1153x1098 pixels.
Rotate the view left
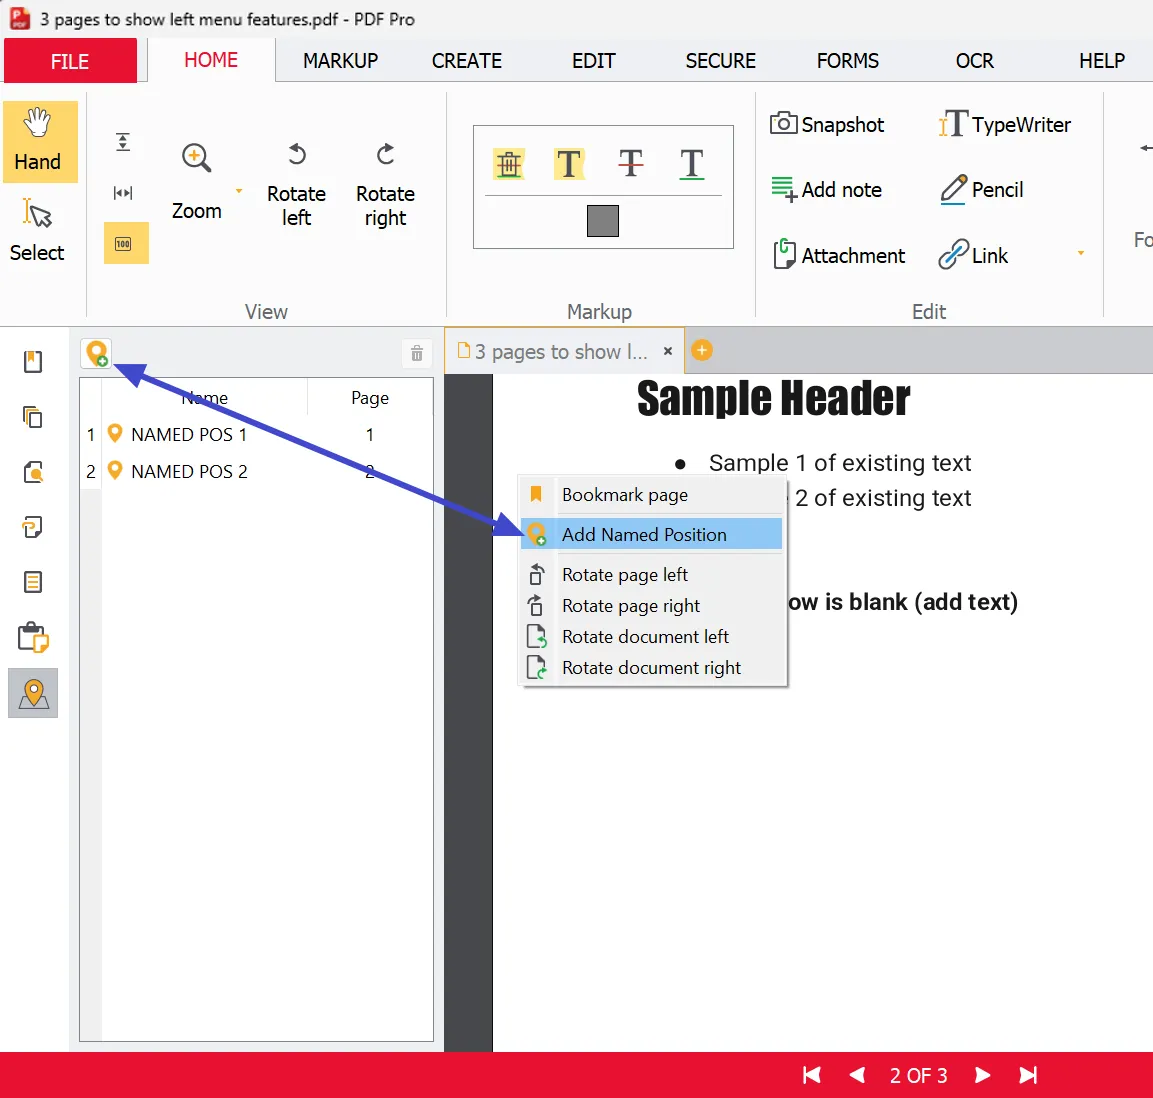point(296,184)
